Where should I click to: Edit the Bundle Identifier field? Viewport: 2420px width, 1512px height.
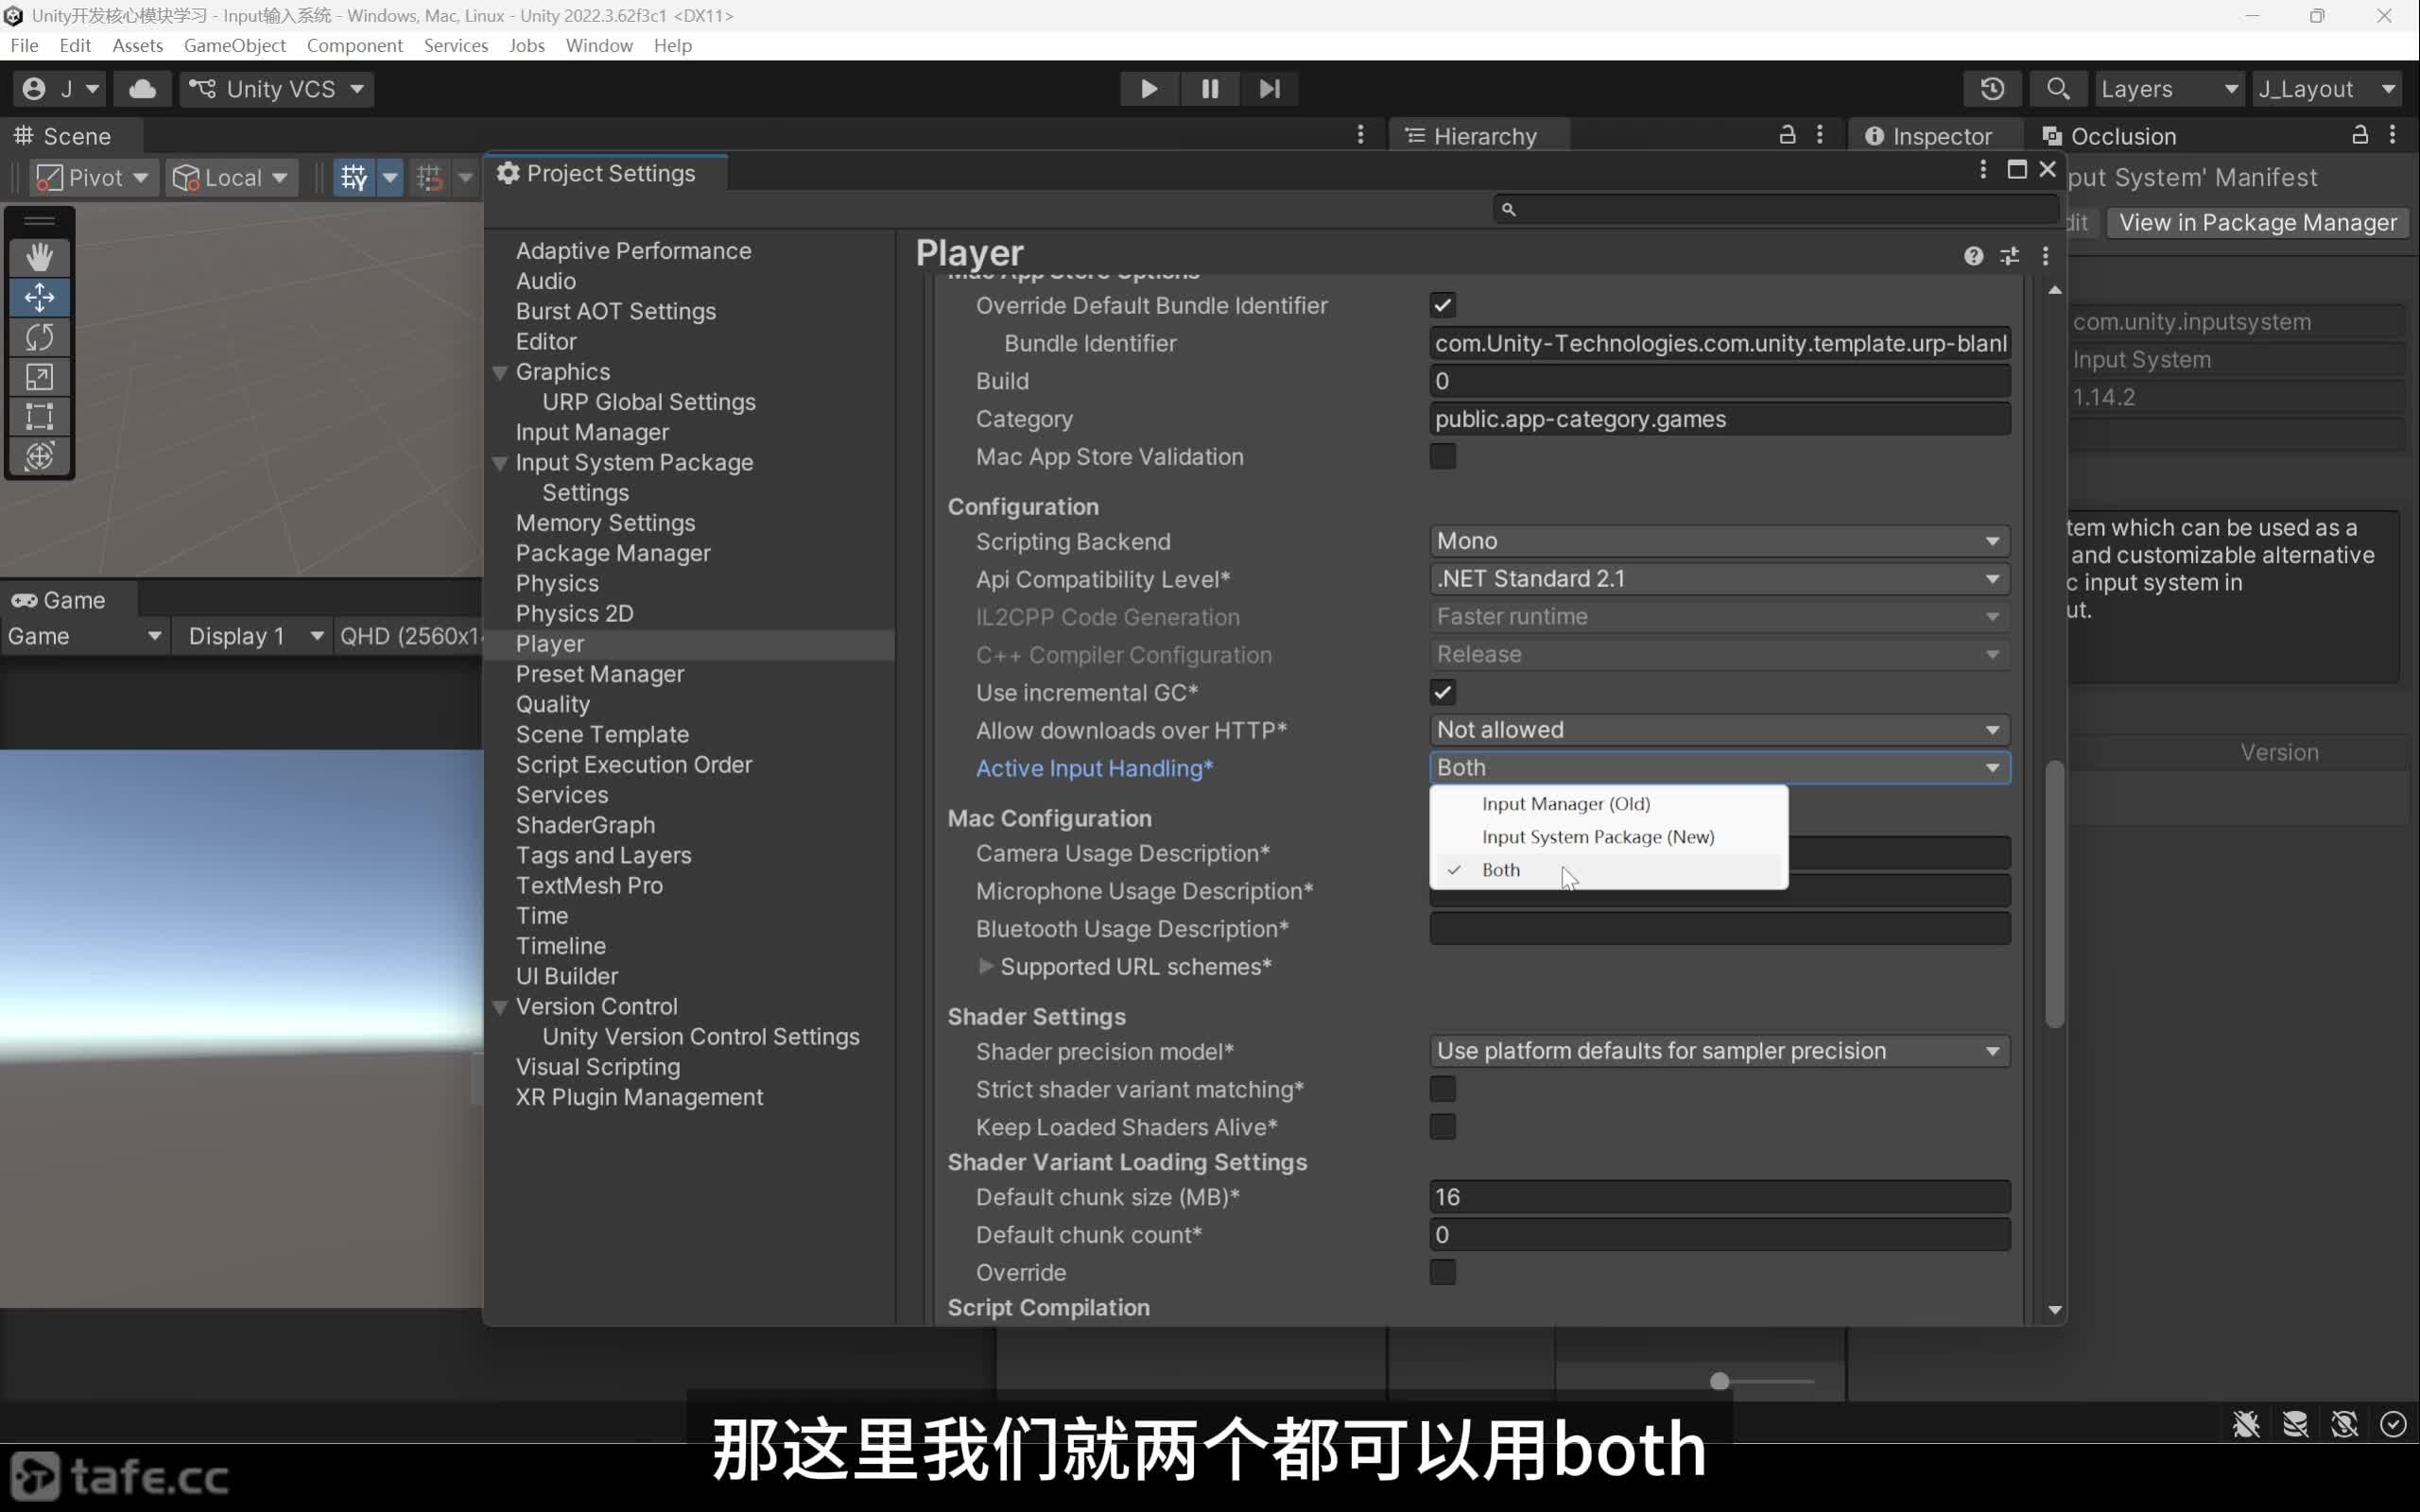click(x=1719, y=343)
